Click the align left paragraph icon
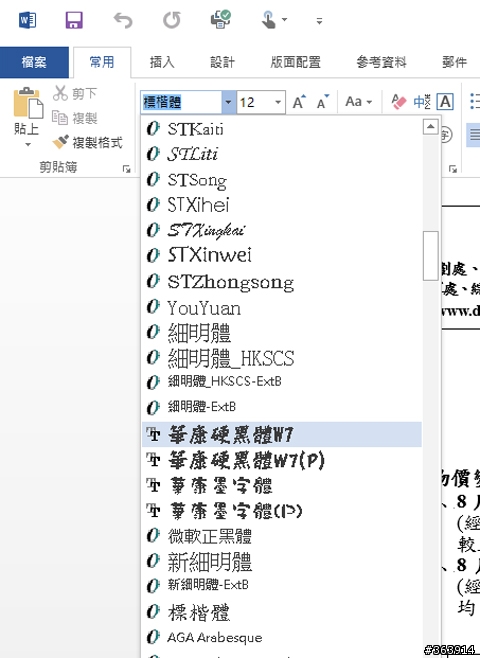The image size is (480, 658). (x=473, y=135)
